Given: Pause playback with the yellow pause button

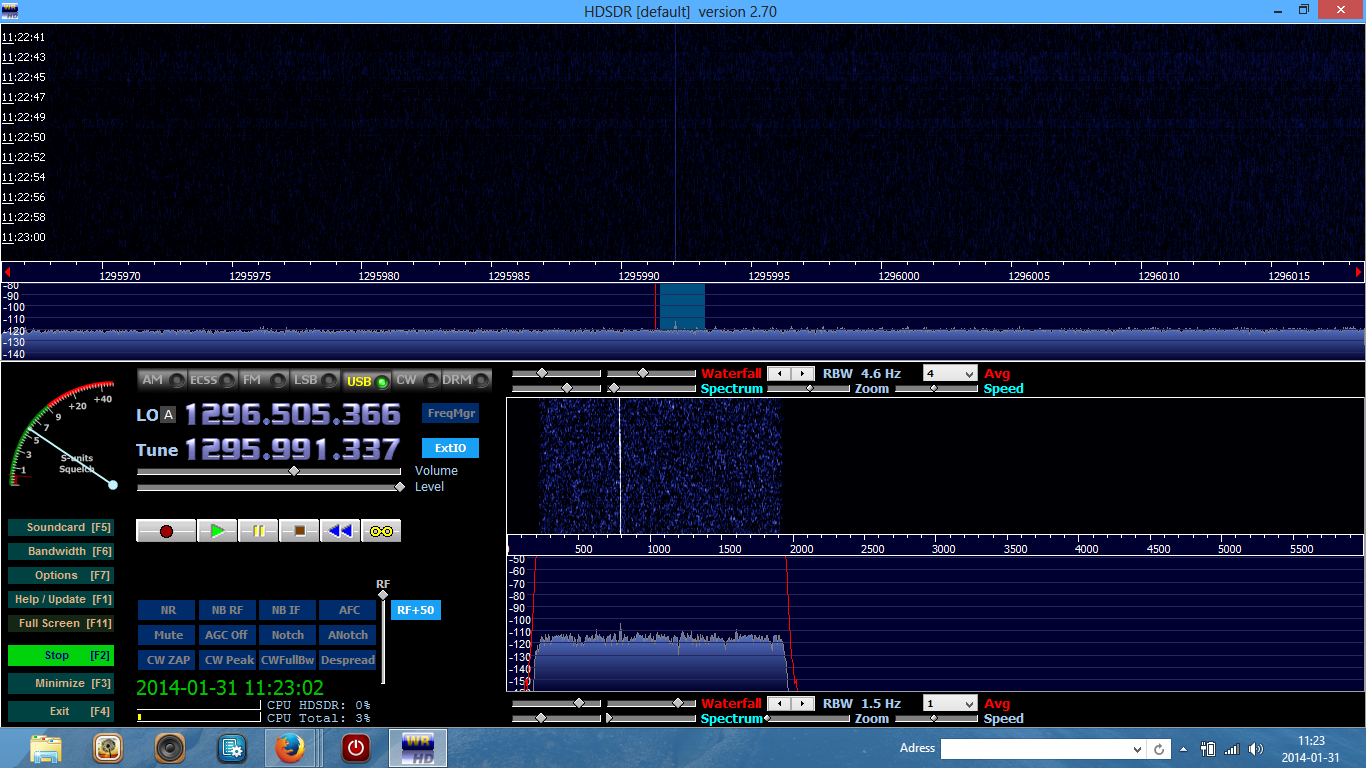Looking at the screenshot, I should point(258,531).
